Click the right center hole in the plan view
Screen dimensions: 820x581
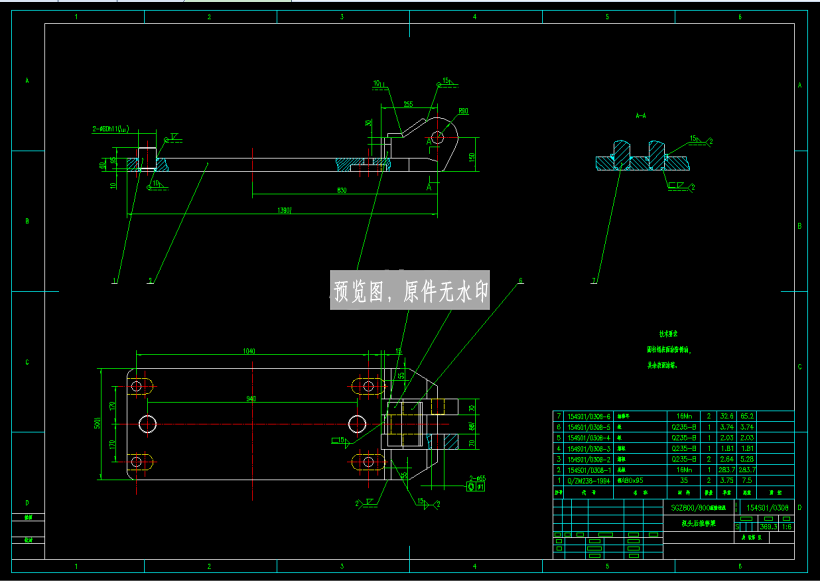tap(357, 424)
